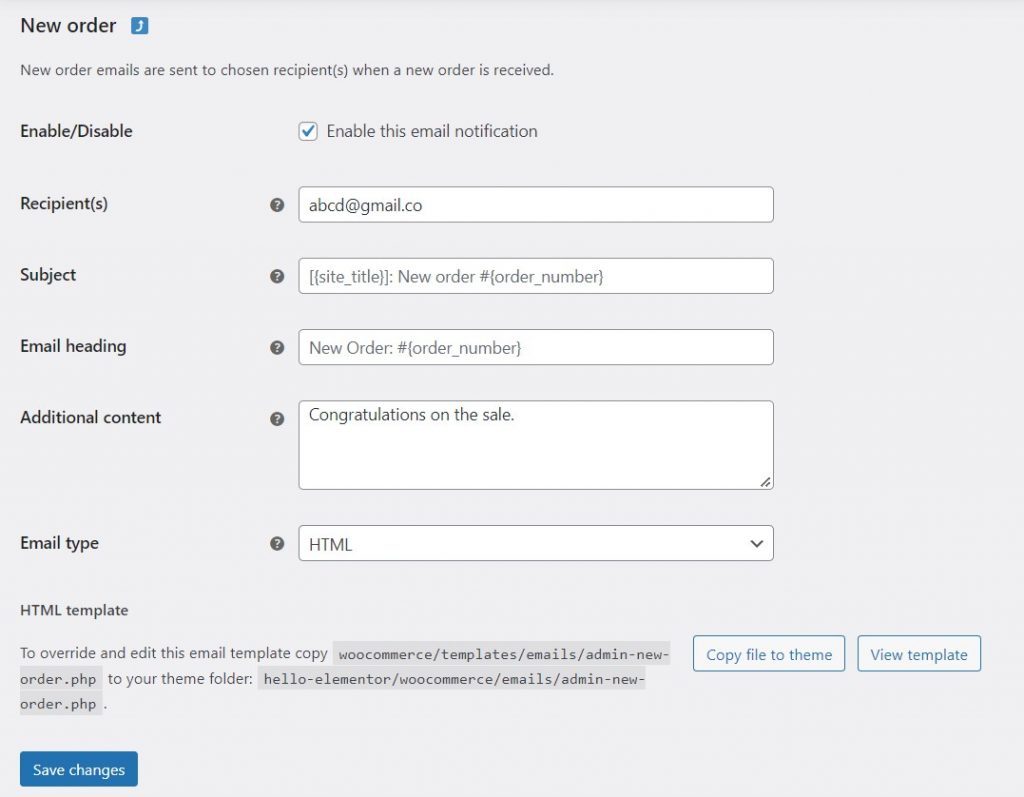Viewport: 1024px width, 797px height.
Task: Click the 'Enable this email notification' label text
Action: 432,131
